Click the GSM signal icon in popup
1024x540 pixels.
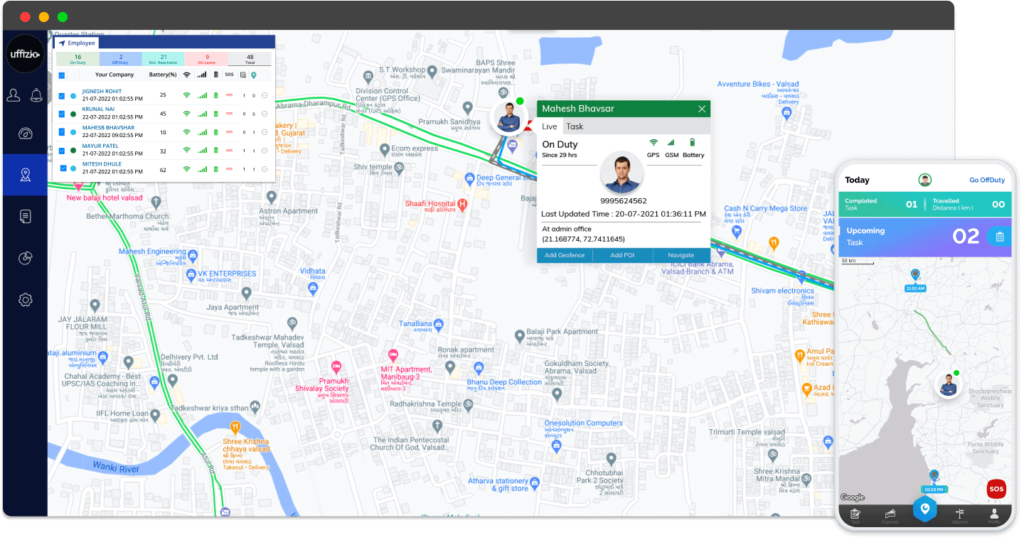coord(671,142)
